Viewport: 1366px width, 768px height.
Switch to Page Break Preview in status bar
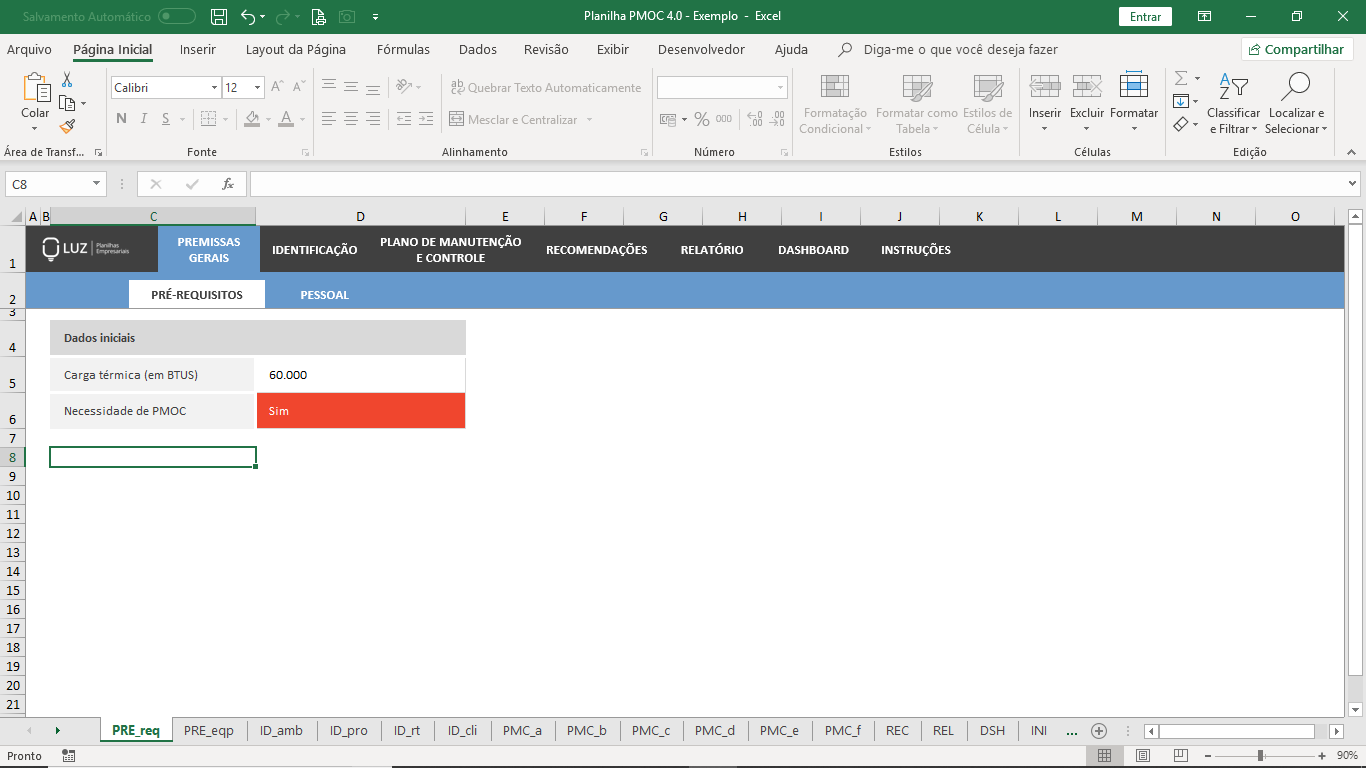point(1181,755)
